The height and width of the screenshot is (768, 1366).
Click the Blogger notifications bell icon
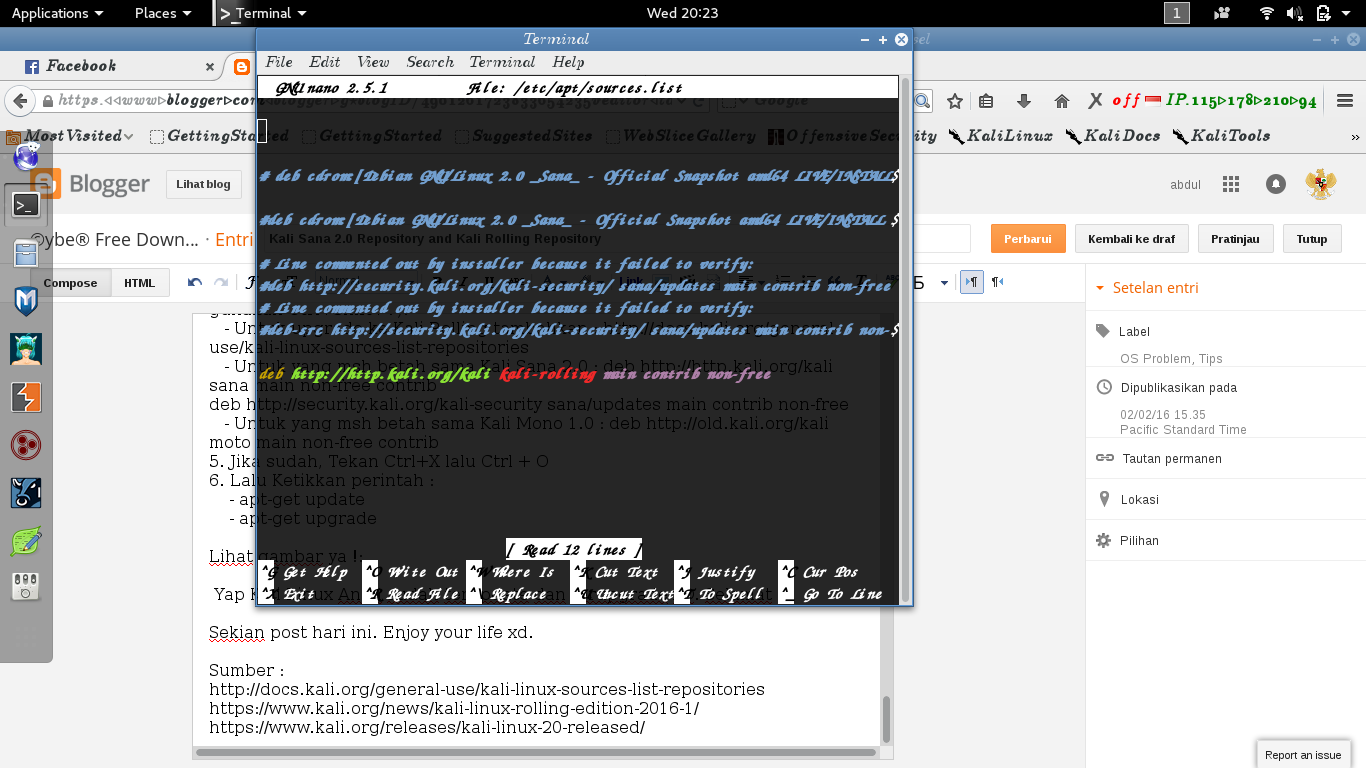(x=1275, y=184)
